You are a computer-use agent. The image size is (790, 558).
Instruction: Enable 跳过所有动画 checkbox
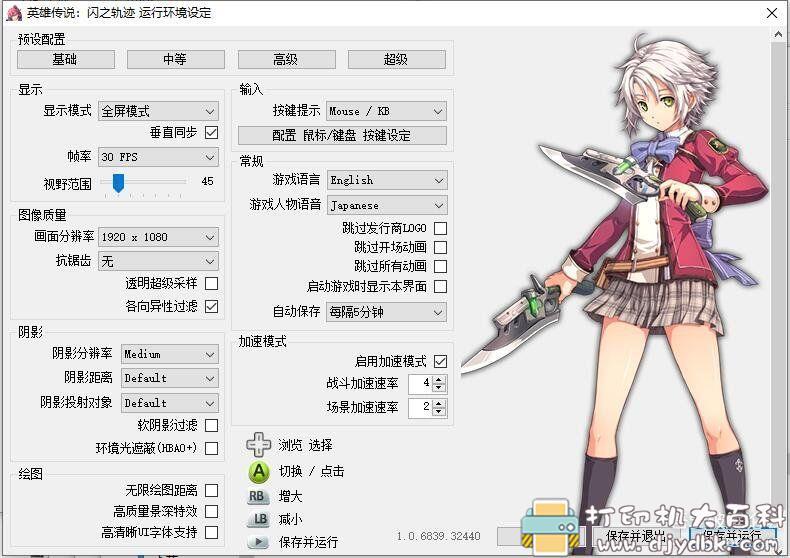[440, 266]
